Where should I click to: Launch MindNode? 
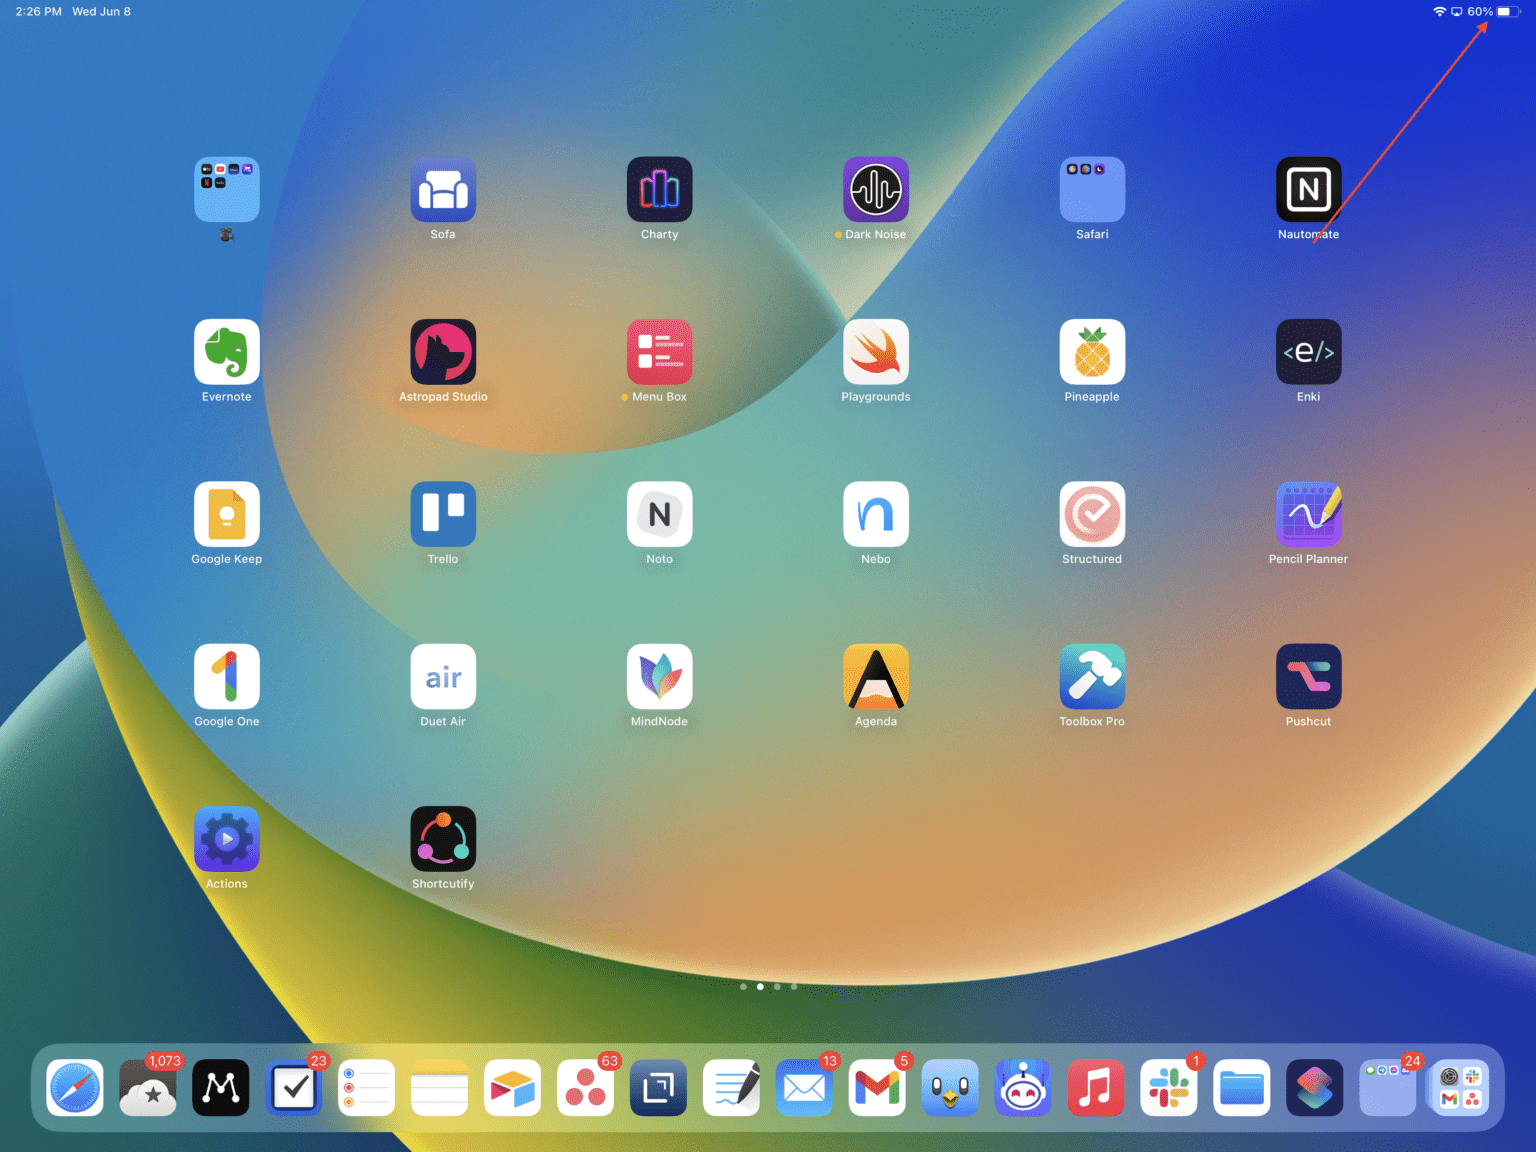(x=659, y=676)
